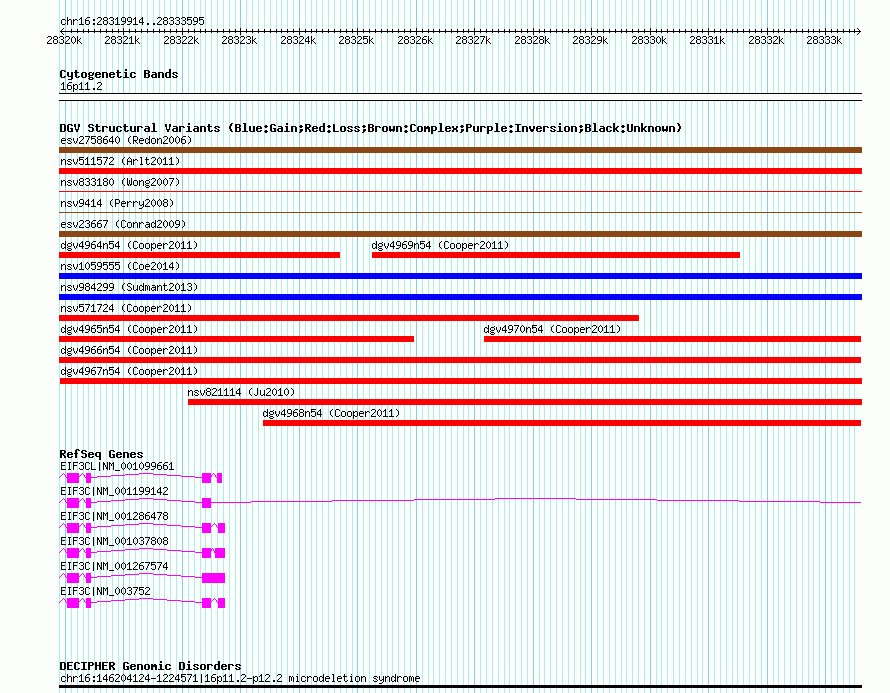
Task: Select the EIF3C NM_001037808 transcript glyph
Action: (x=142, y=553)
